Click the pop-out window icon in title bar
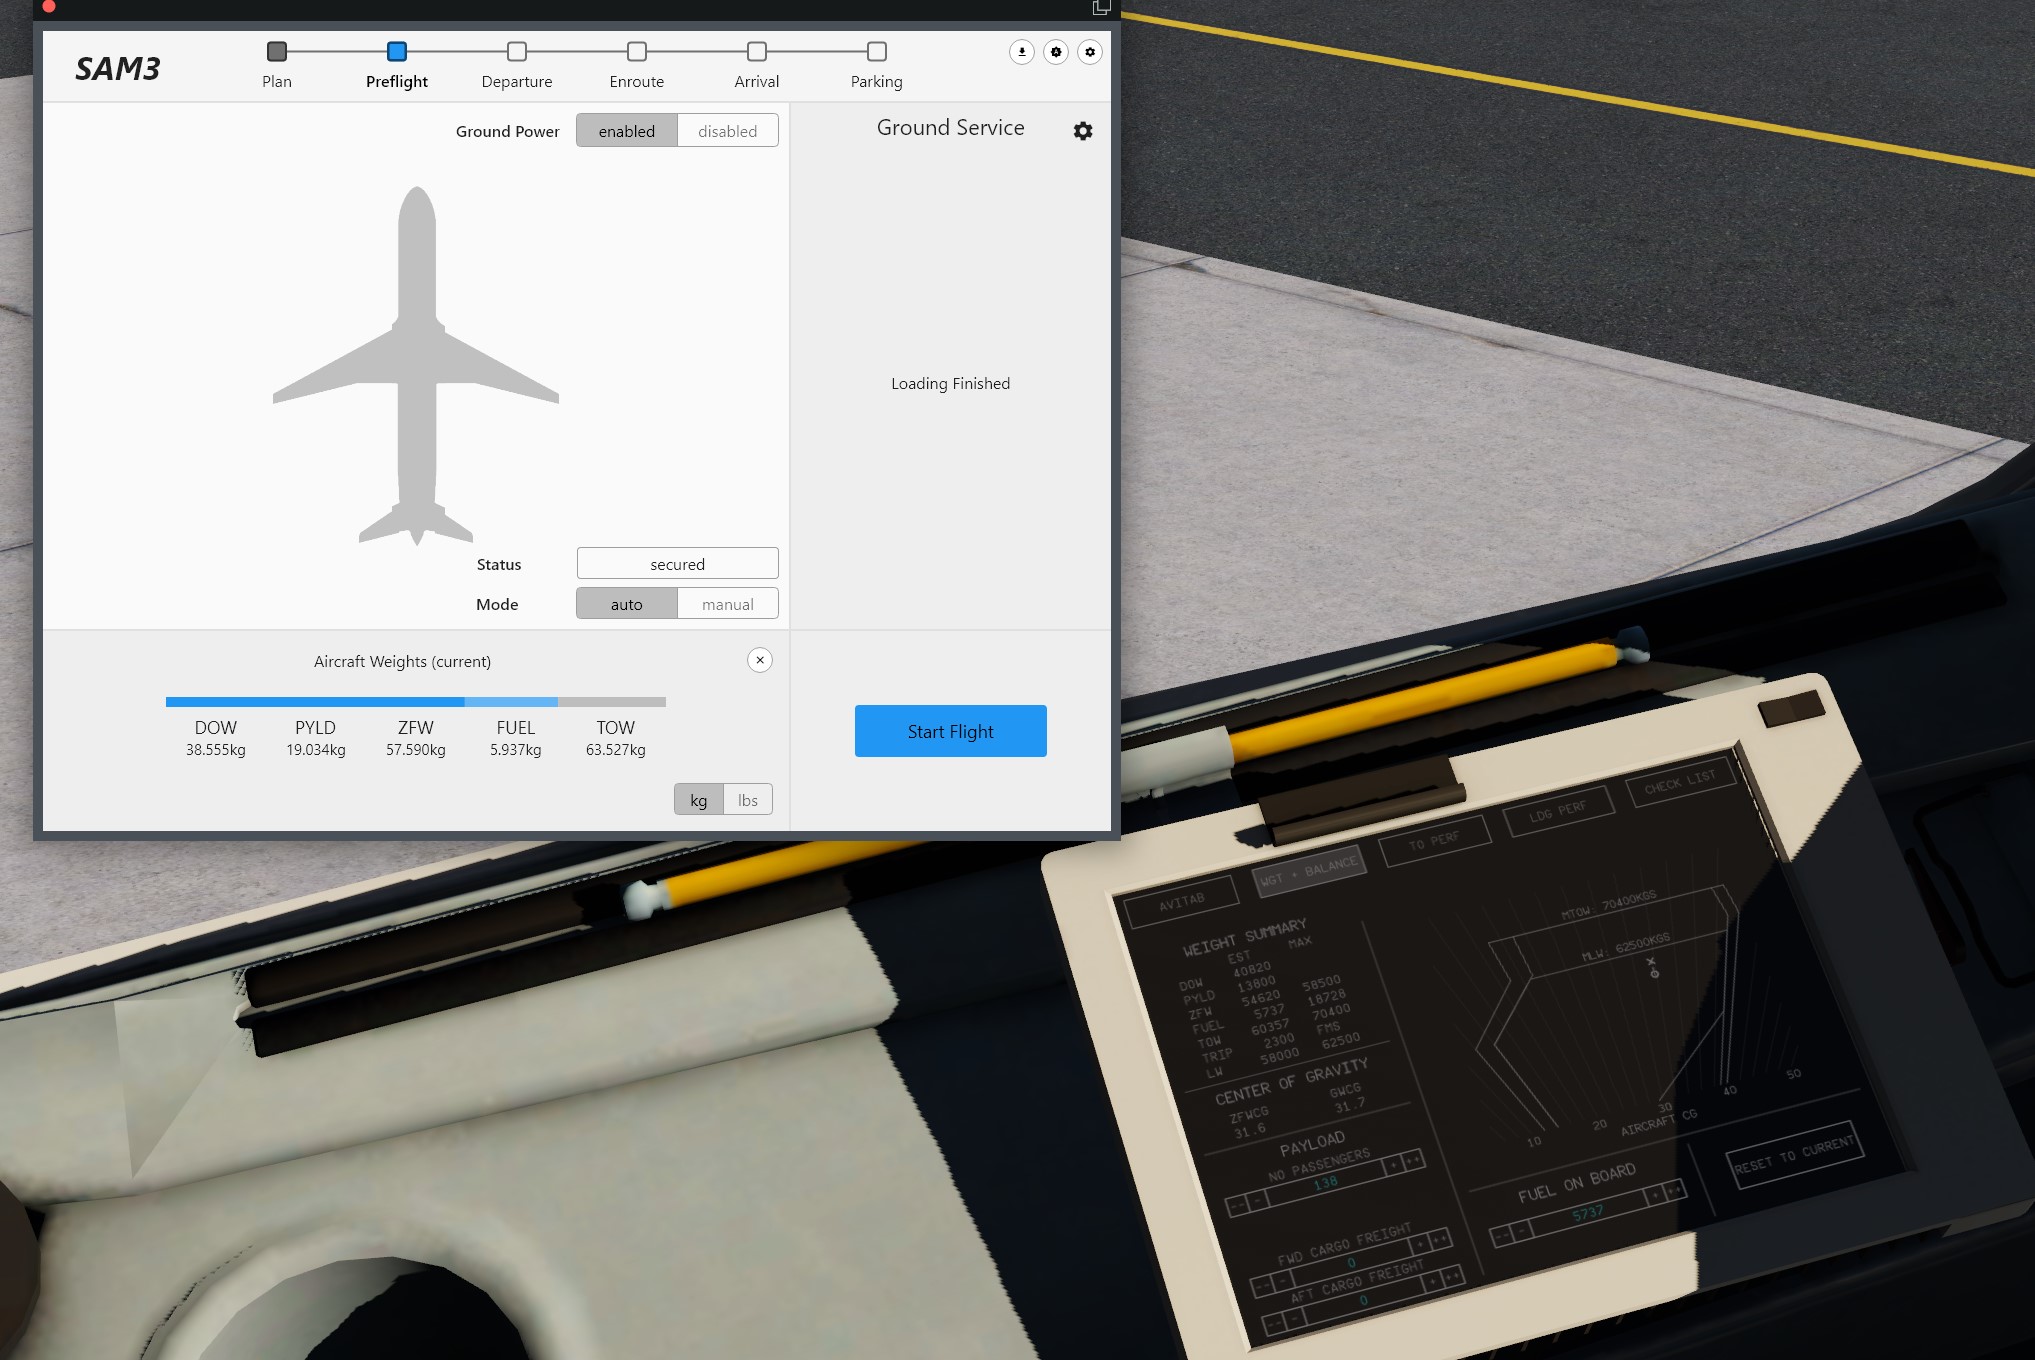The width and height of the screenshot is (2035, 1360). (x=1101, y=7)
